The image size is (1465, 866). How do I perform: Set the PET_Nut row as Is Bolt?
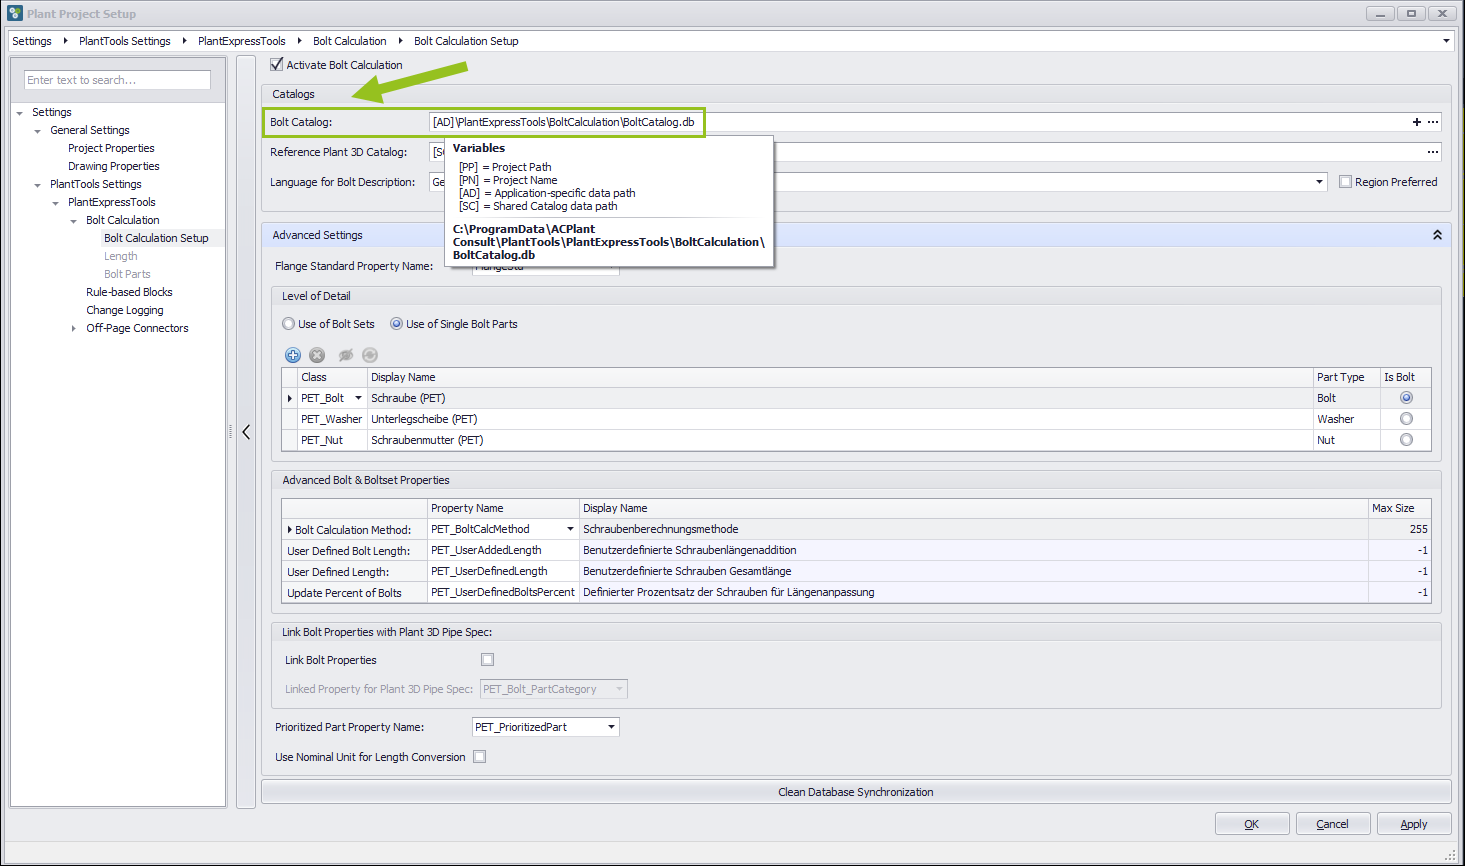coord(1406,440)
